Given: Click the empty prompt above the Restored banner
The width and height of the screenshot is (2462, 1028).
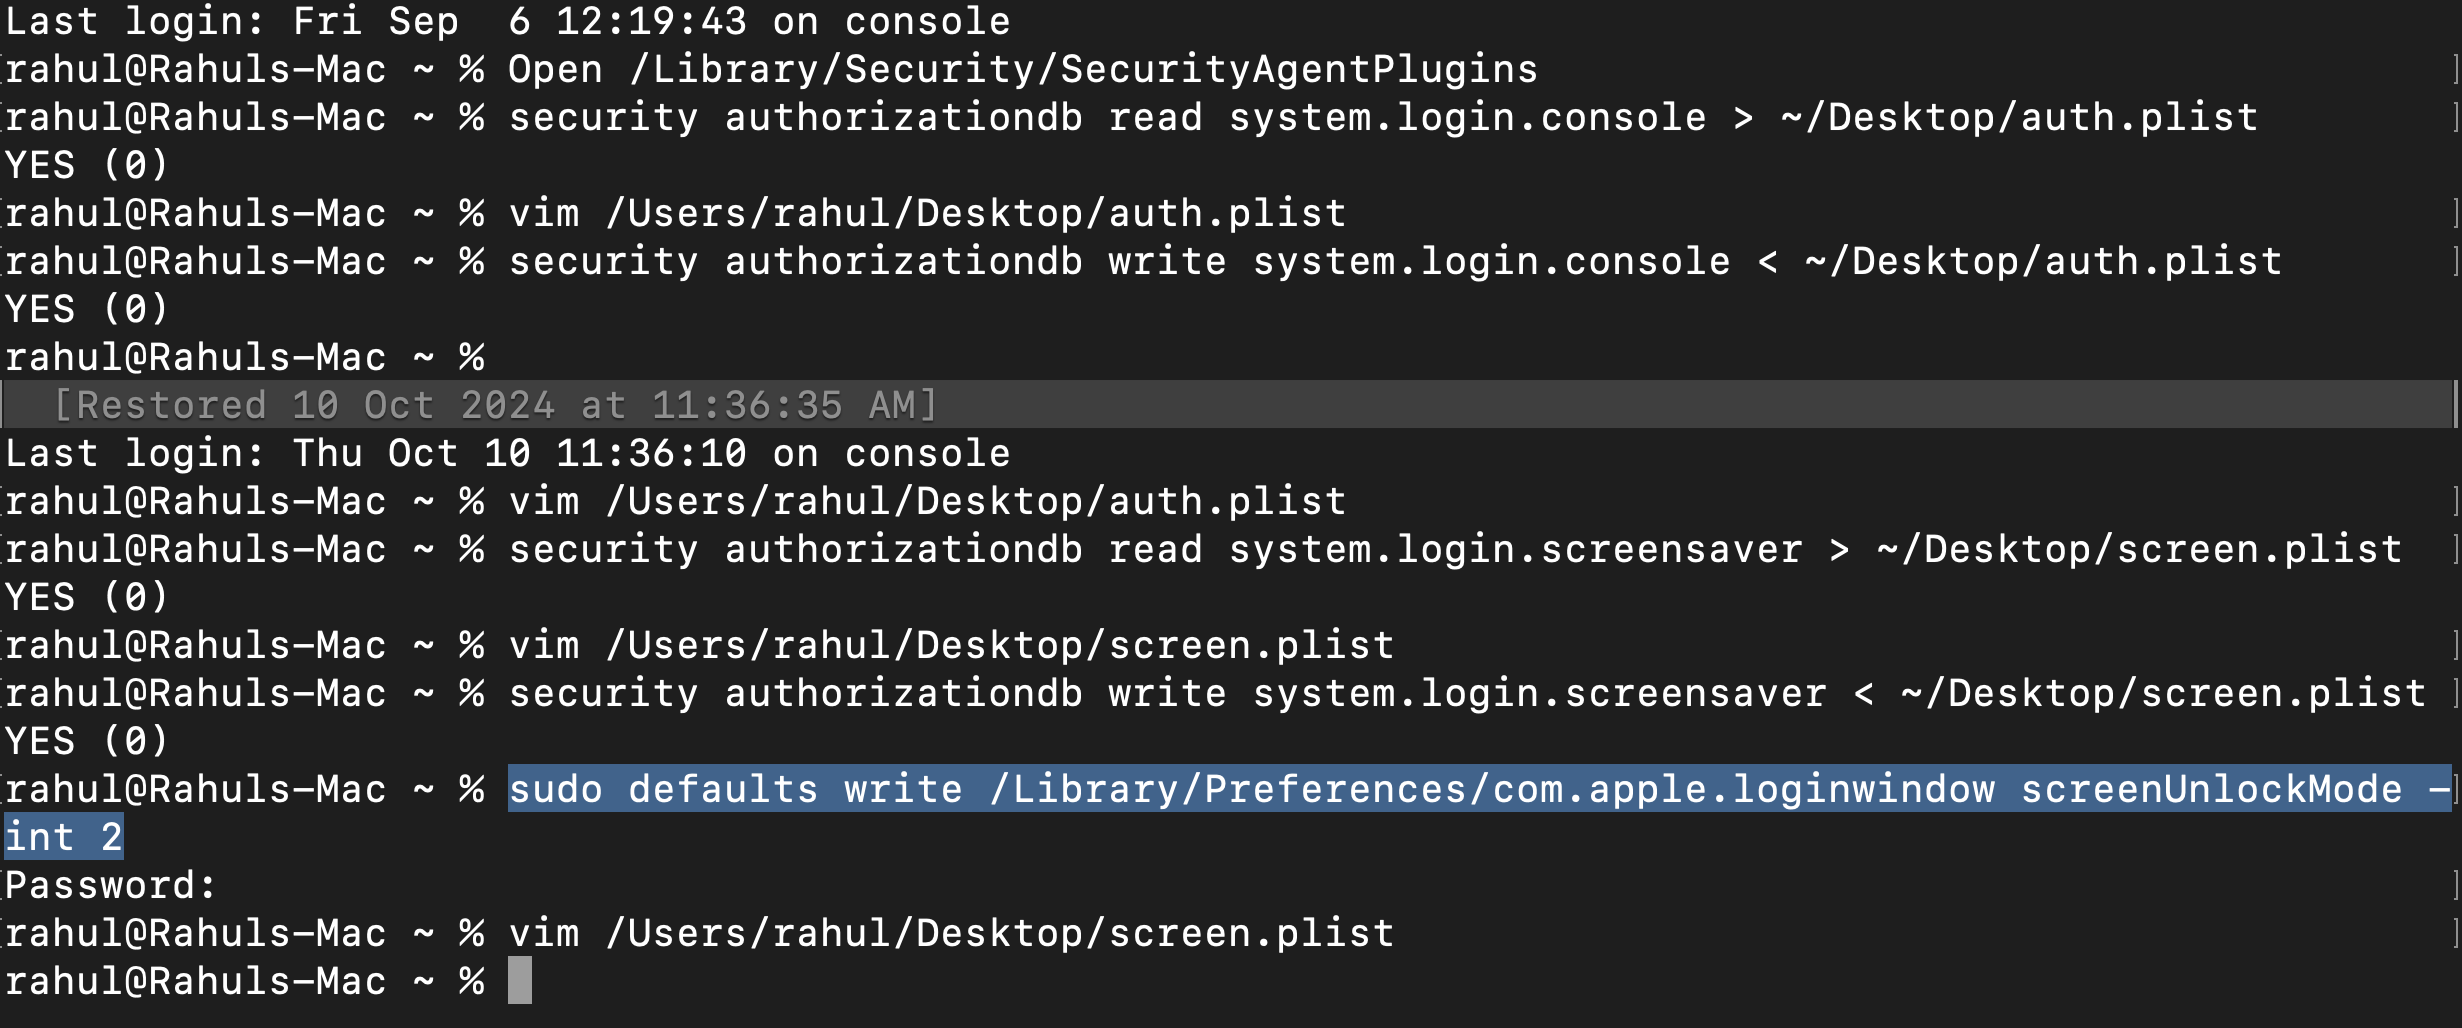Looking at the screenshot, I should click(245, 357).
